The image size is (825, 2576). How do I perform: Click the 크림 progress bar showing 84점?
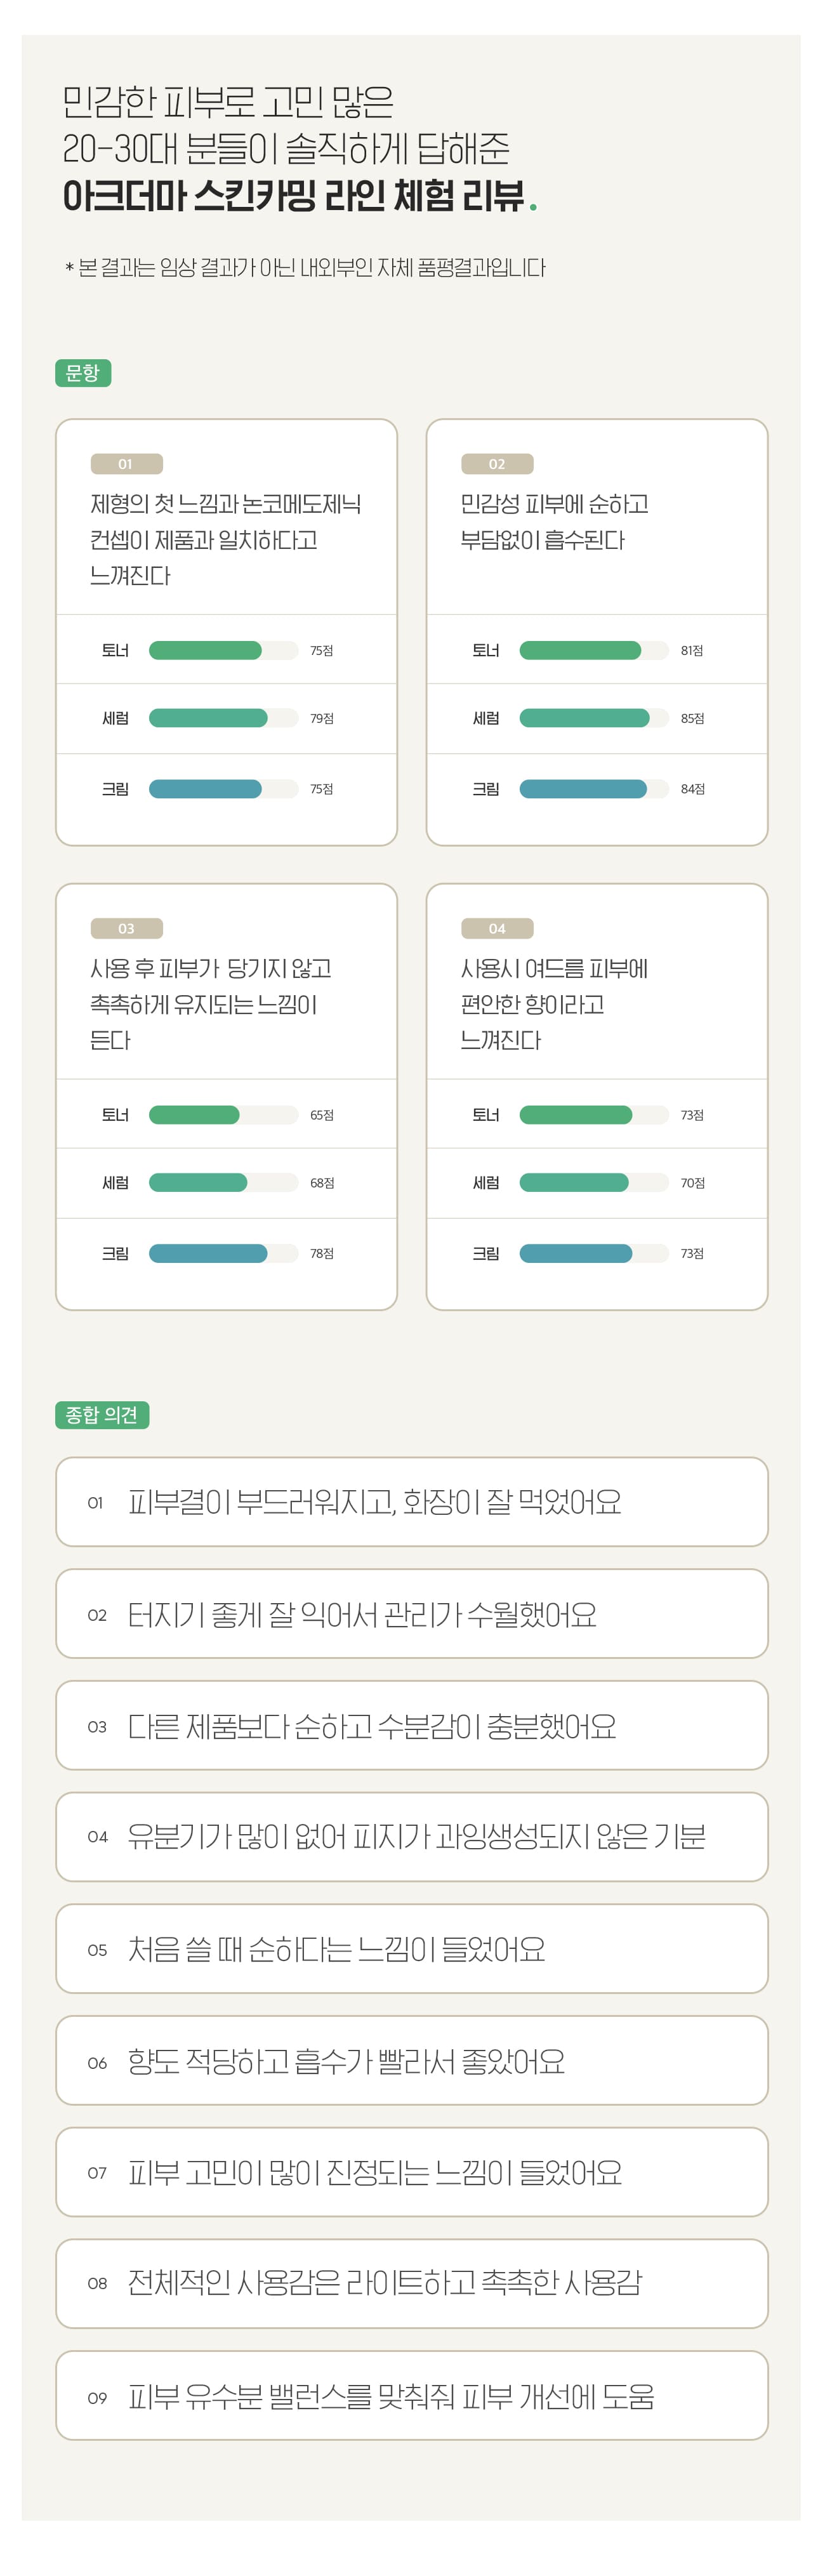(x=593, y=789)
